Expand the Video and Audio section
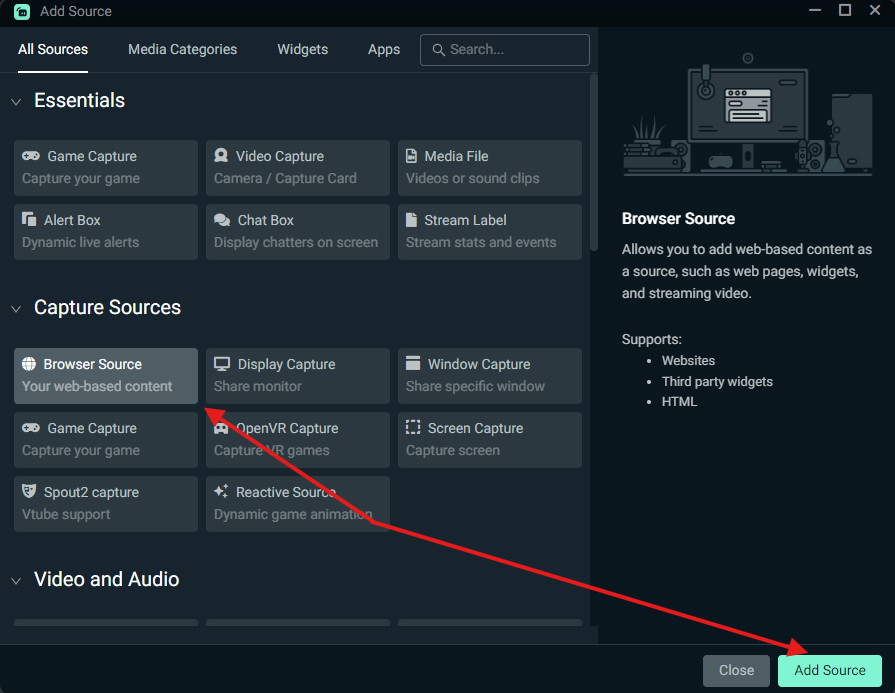This screenshot has height=693, width=895. click(x=15, y=580)
